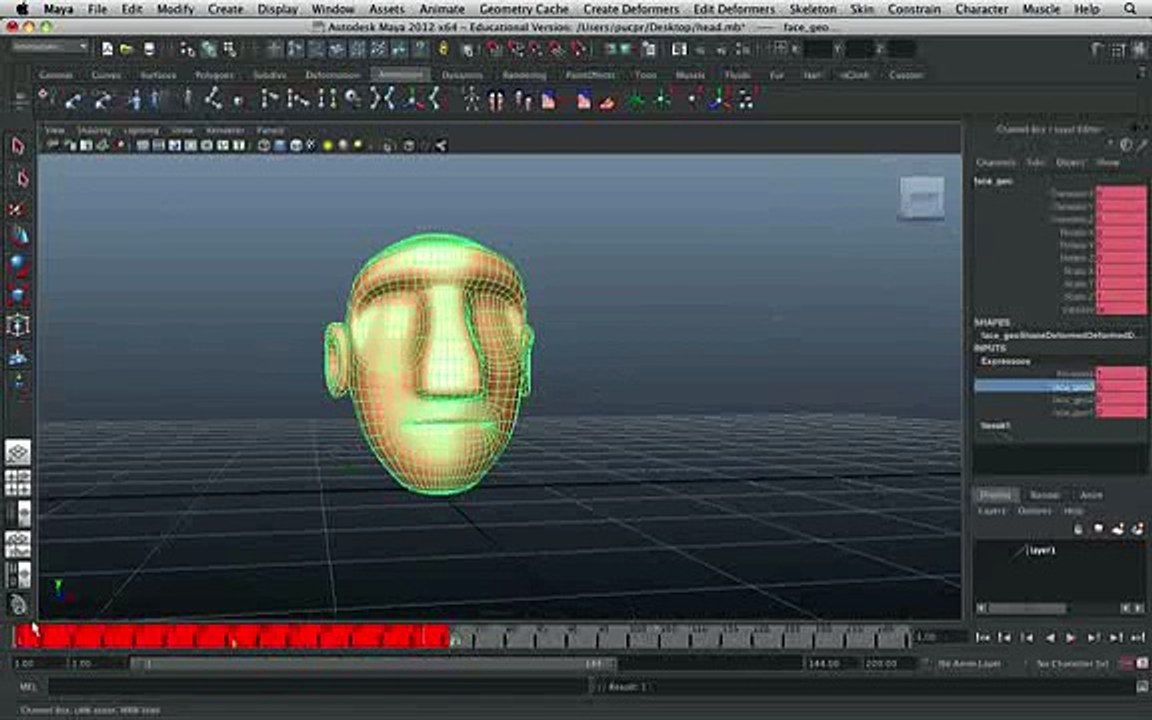1152x720 pixels.
Task: Switch to the Rendering shelf tab
Action: click(x=525, y=75)
